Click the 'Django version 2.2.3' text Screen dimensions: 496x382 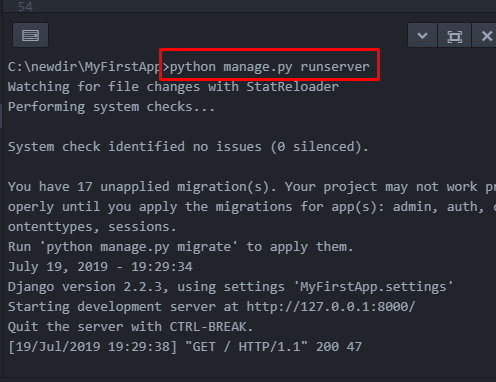click(x=85, y=287)
